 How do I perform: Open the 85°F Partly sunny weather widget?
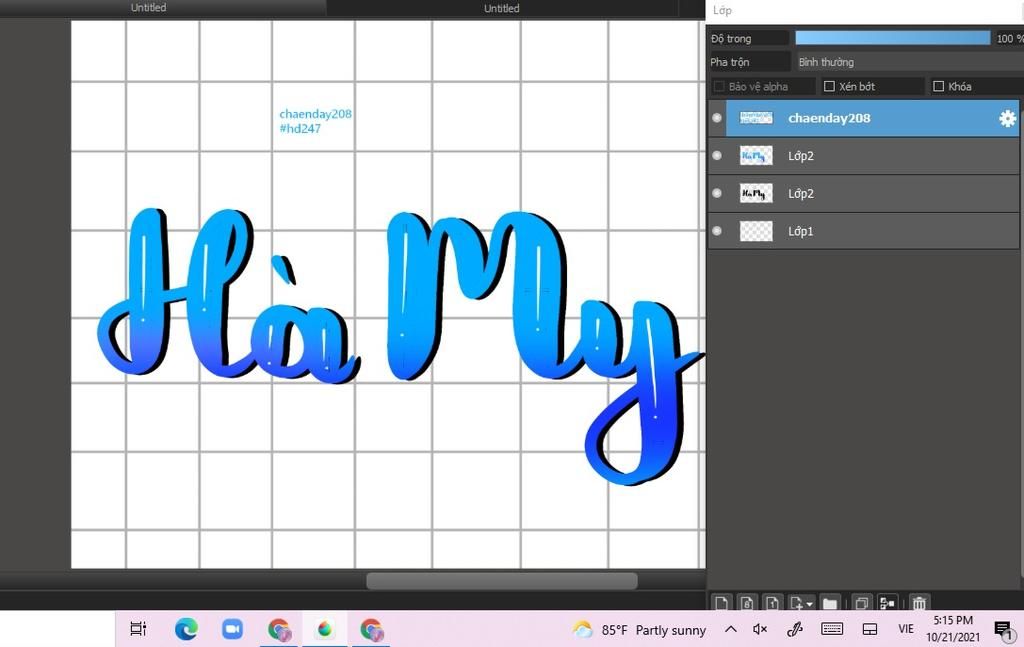coord(639,629)
